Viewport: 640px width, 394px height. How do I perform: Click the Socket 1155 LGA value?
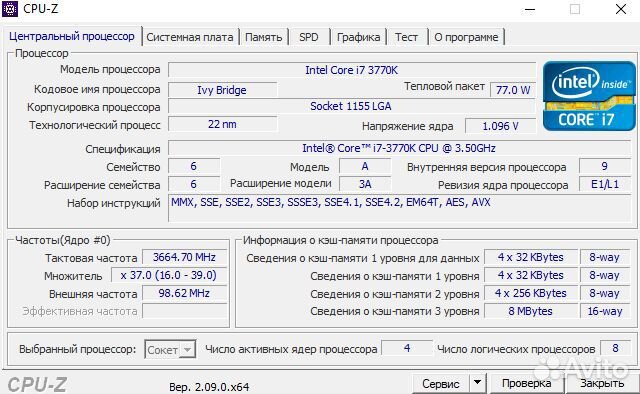351,106
